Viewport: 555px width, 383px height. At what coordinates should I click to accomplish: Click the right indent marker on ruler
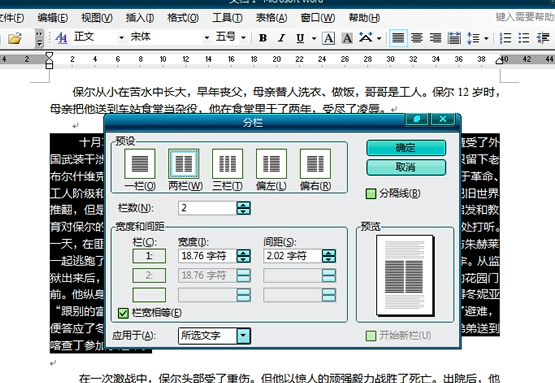(x=499, y=61)
